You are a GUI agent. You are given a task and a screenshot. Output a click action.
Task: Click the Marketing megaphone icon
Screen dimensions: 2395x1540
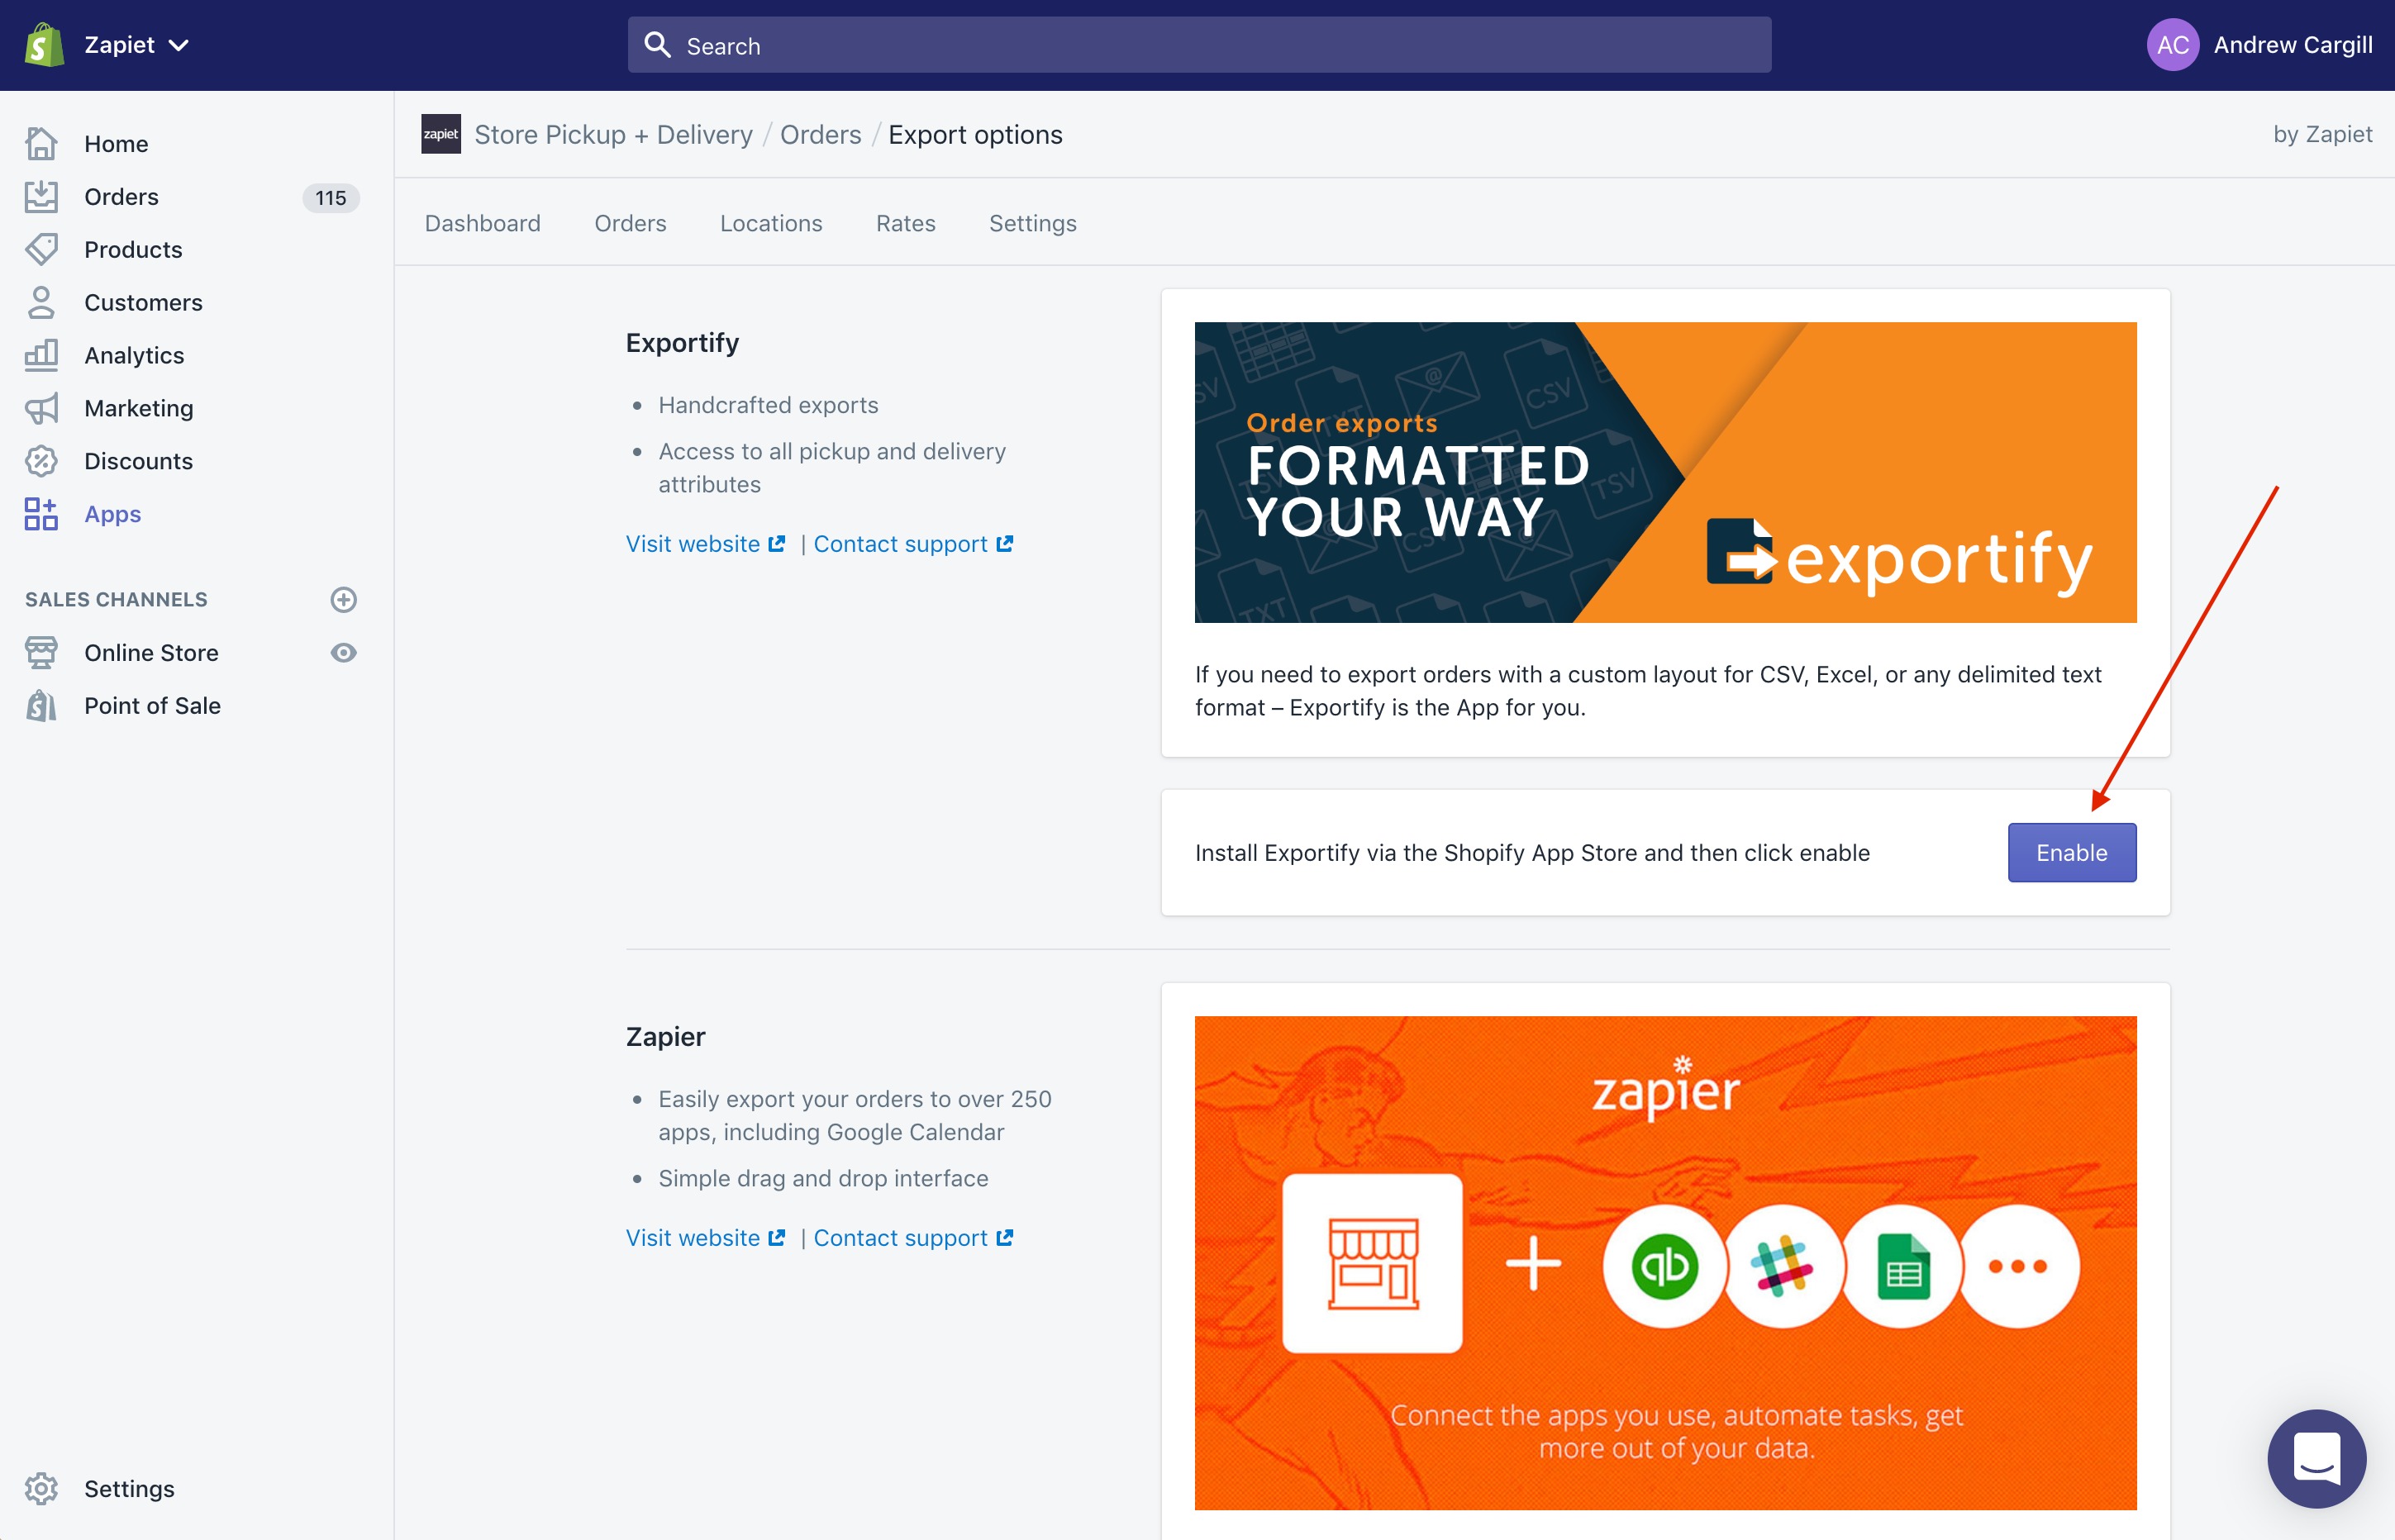41,408
